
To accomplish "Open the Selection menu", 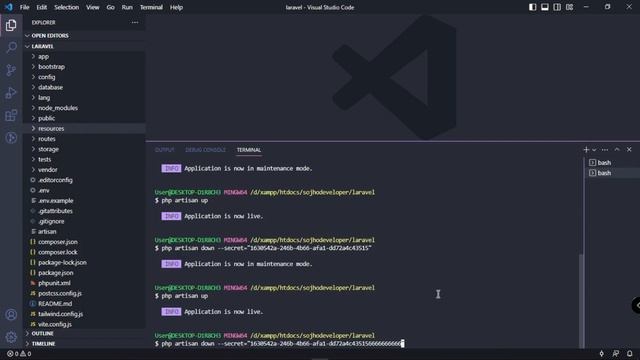I will coord(67,7).
